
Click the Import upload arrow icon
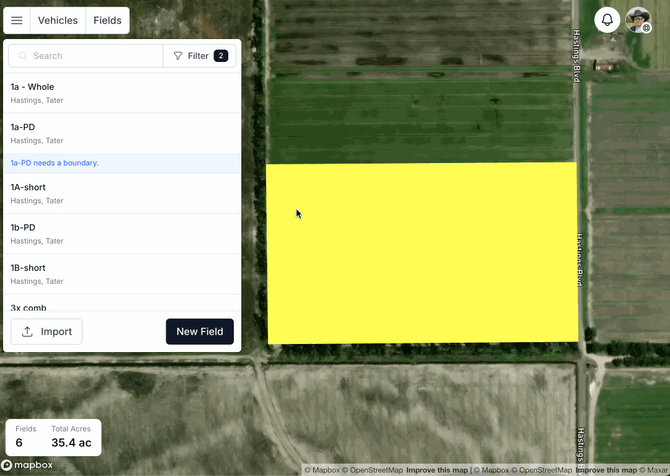click(27, 332)
